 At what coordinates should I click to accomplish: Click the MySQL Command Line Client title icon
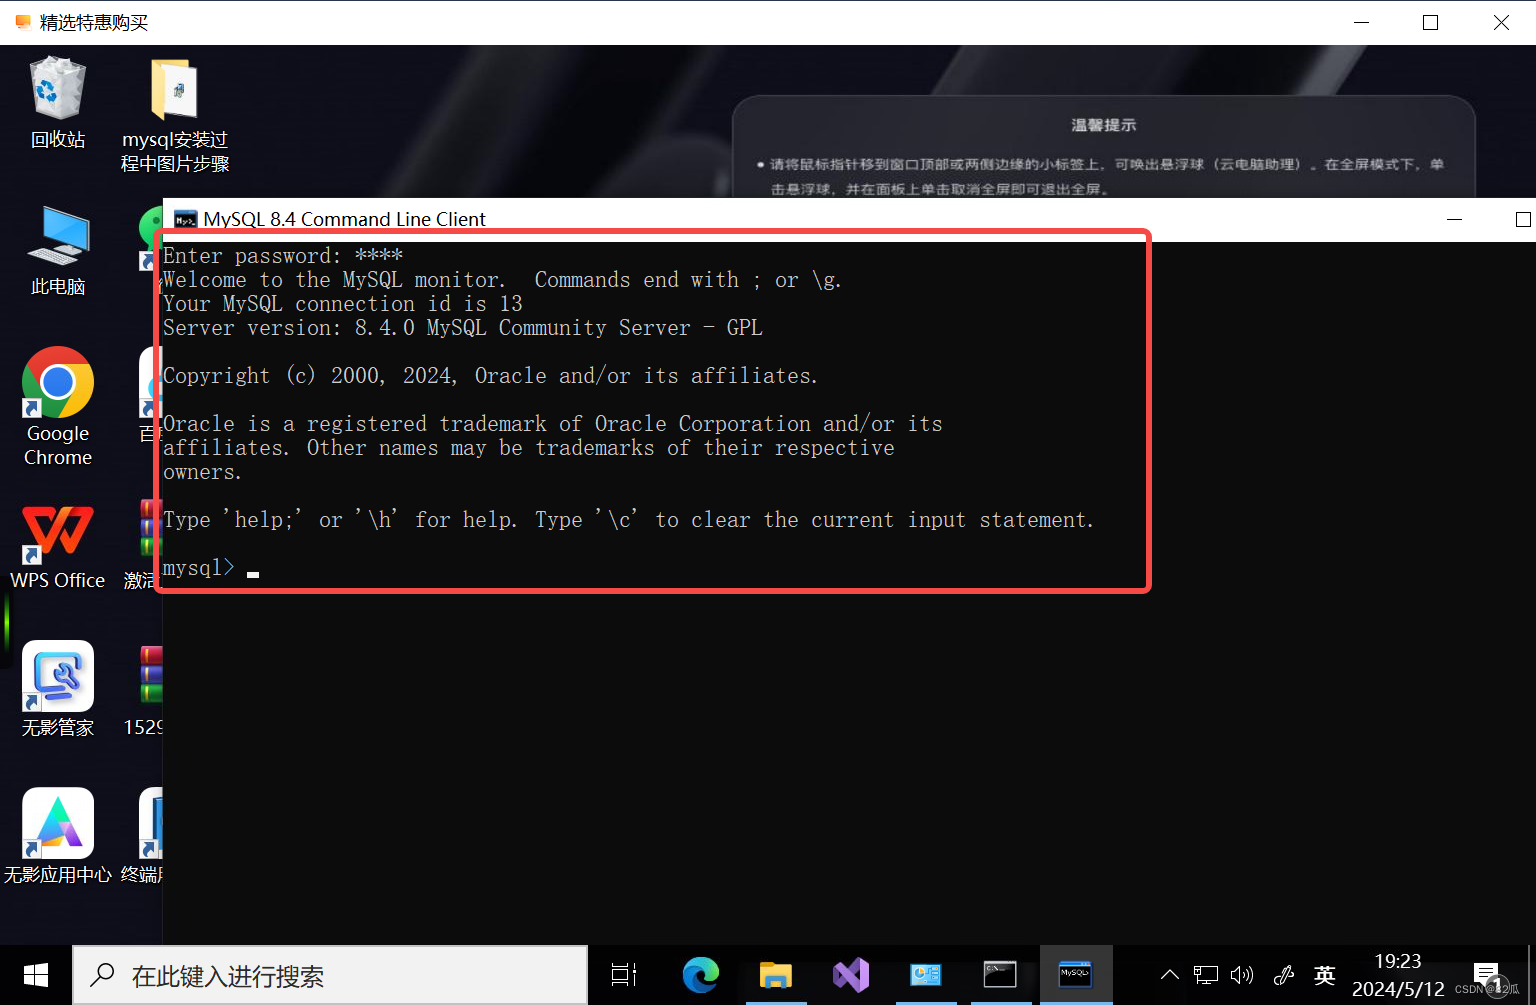coord(185,220)
